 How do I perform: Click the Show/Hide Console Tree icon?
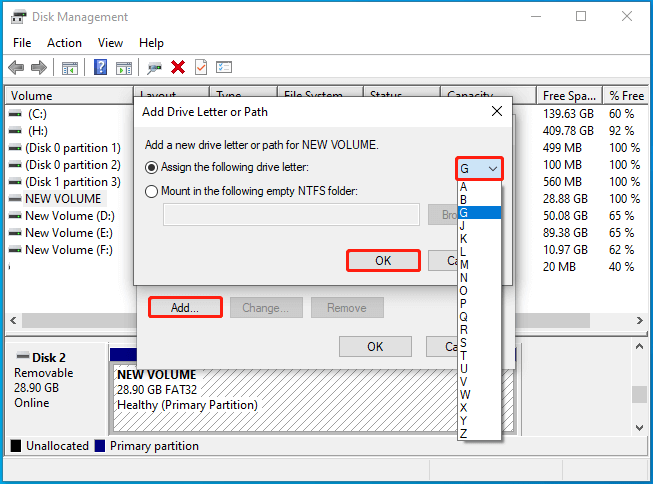coord(70,67)
